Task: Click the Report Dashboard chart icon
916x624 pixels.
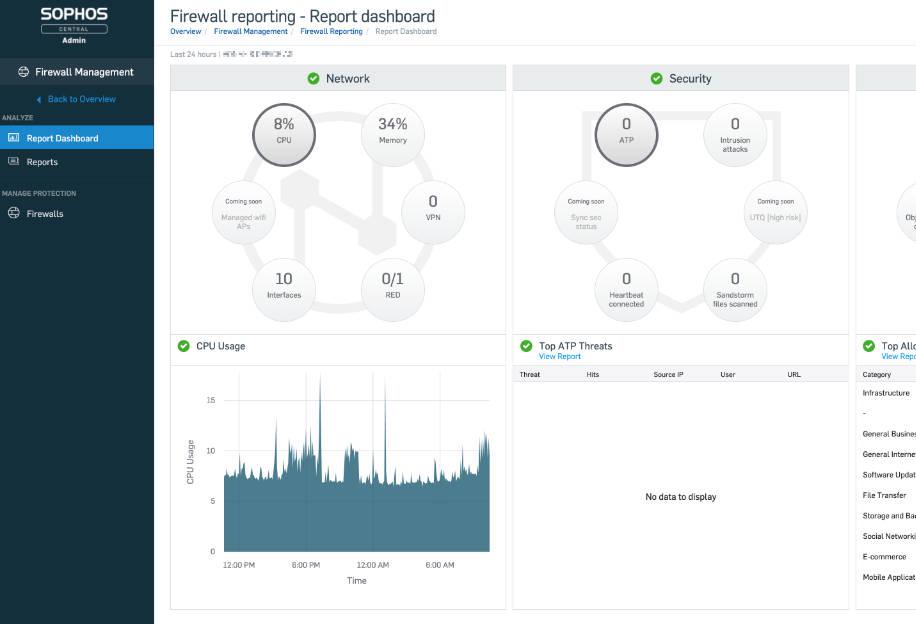Action: tap(13, 138)
